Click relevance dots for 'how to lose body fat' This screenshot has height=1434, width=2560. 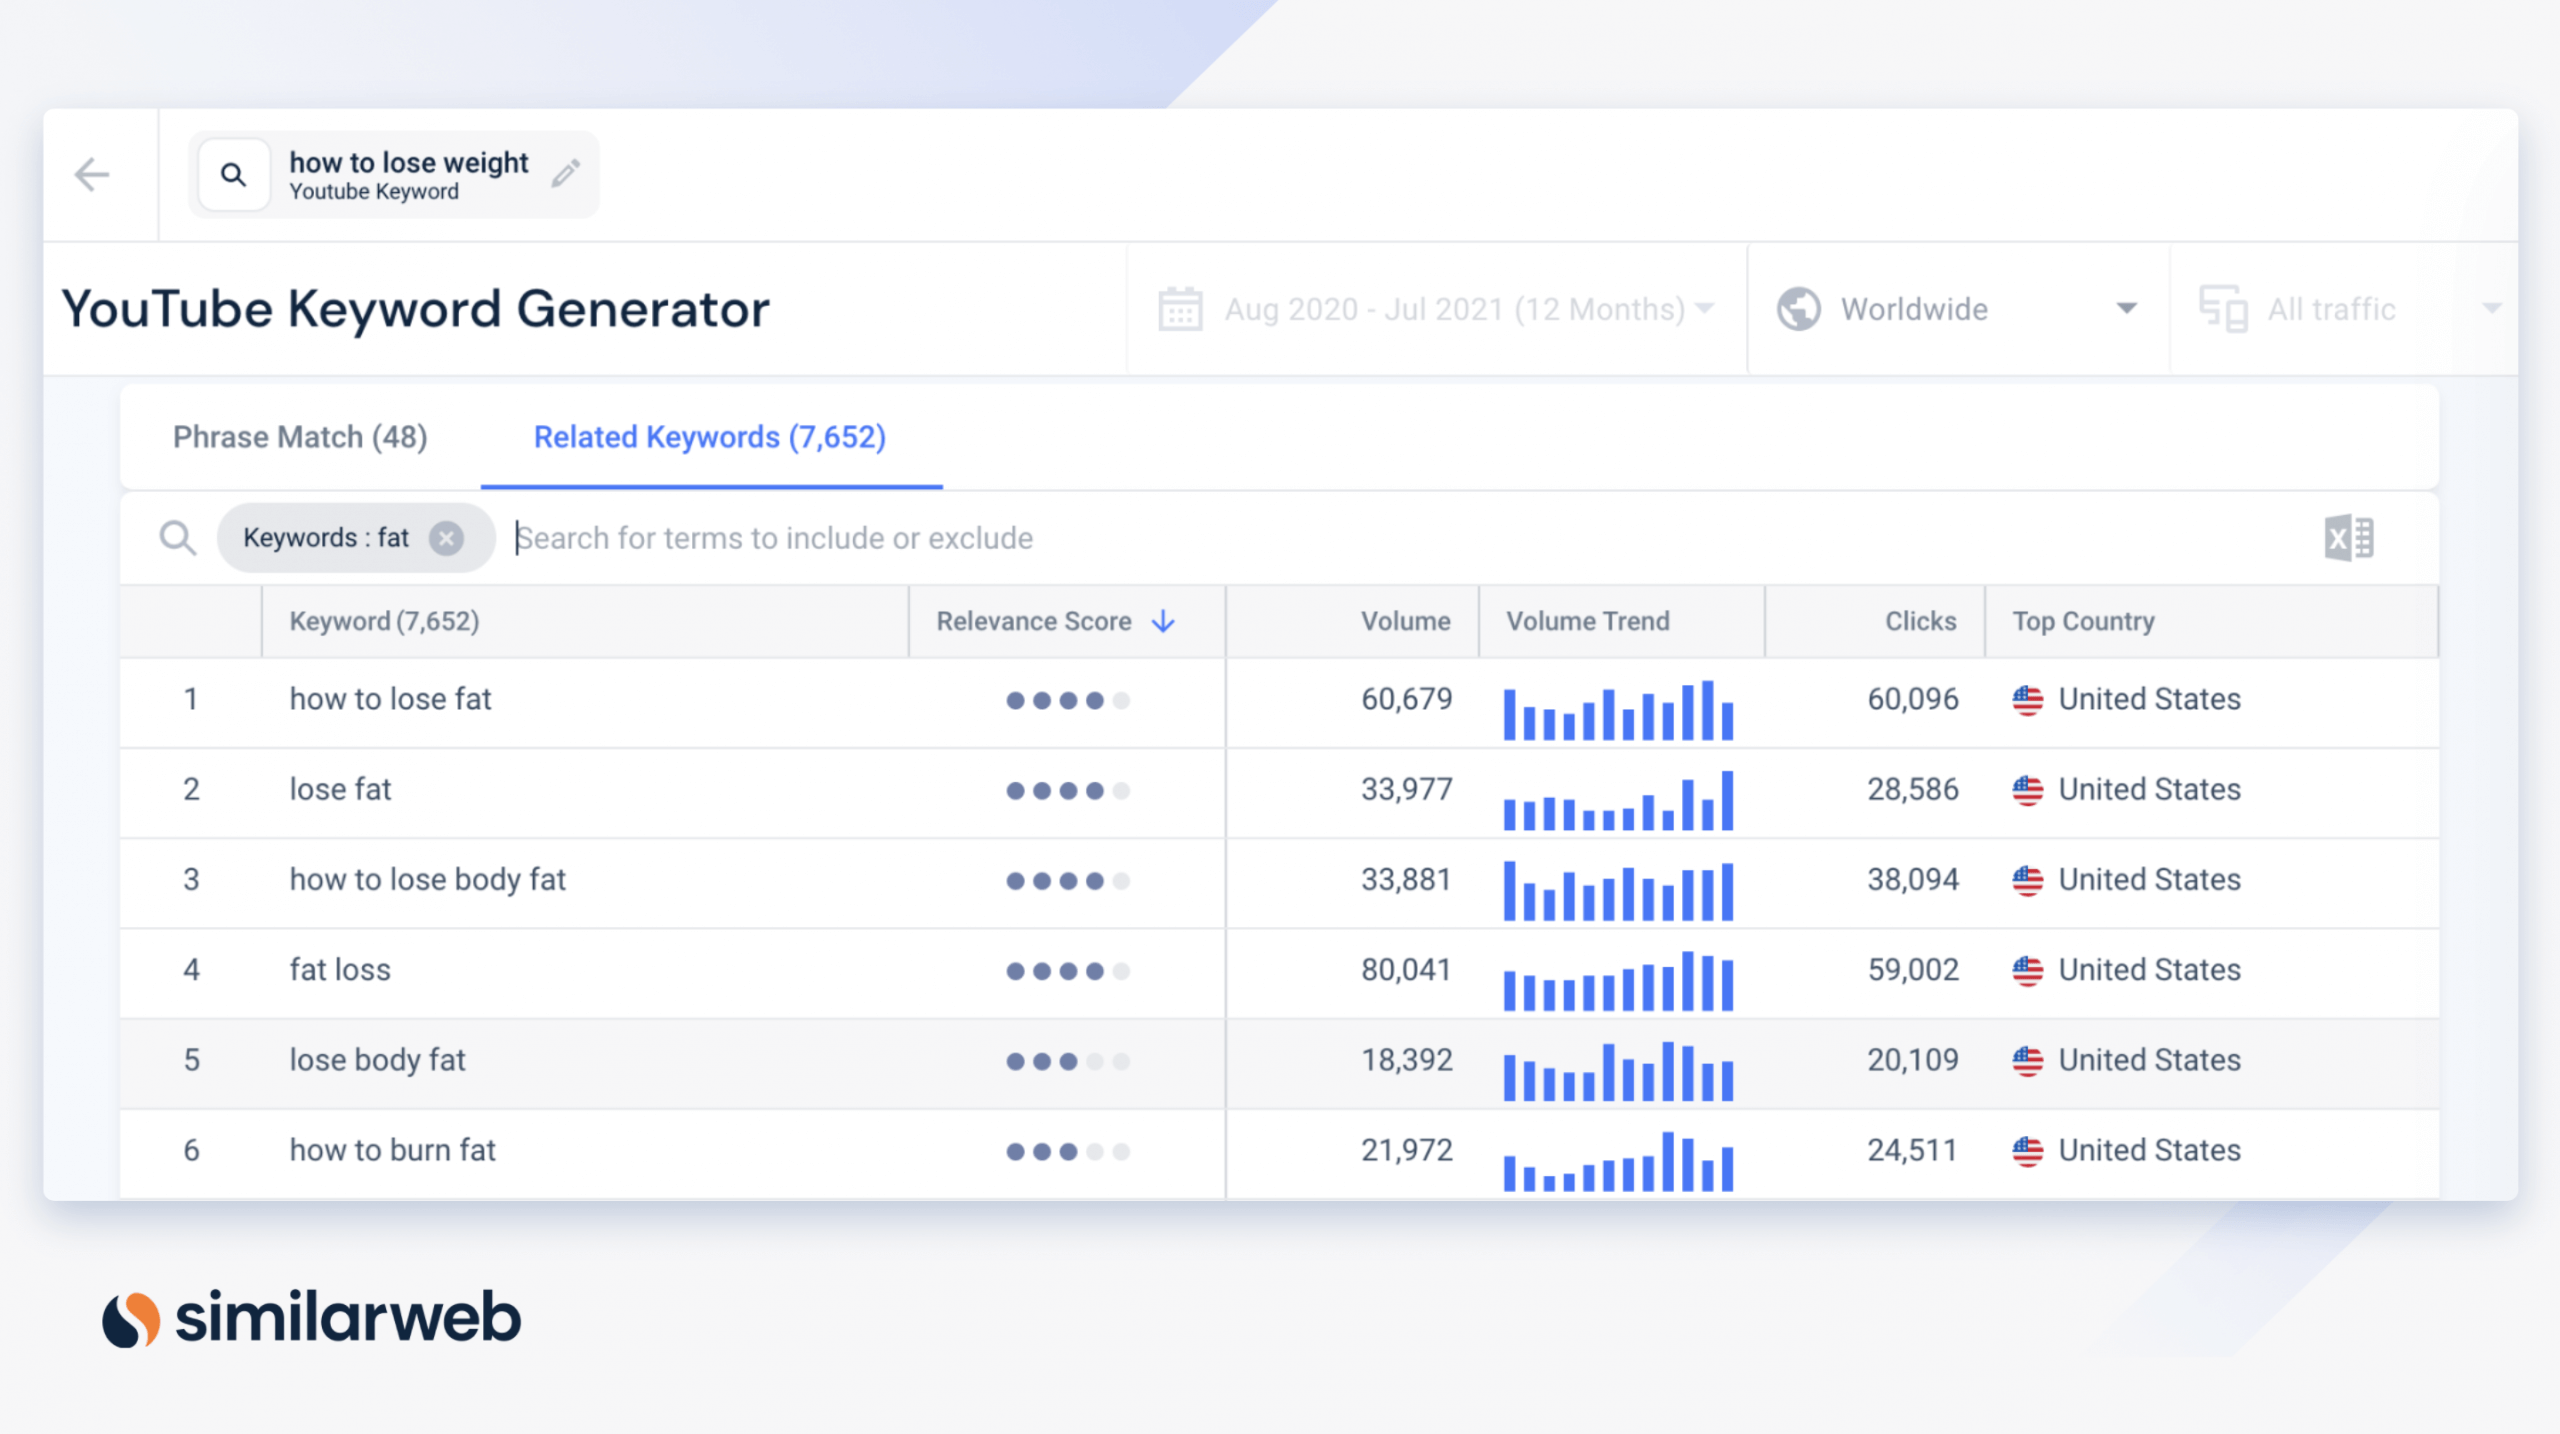1068,880
